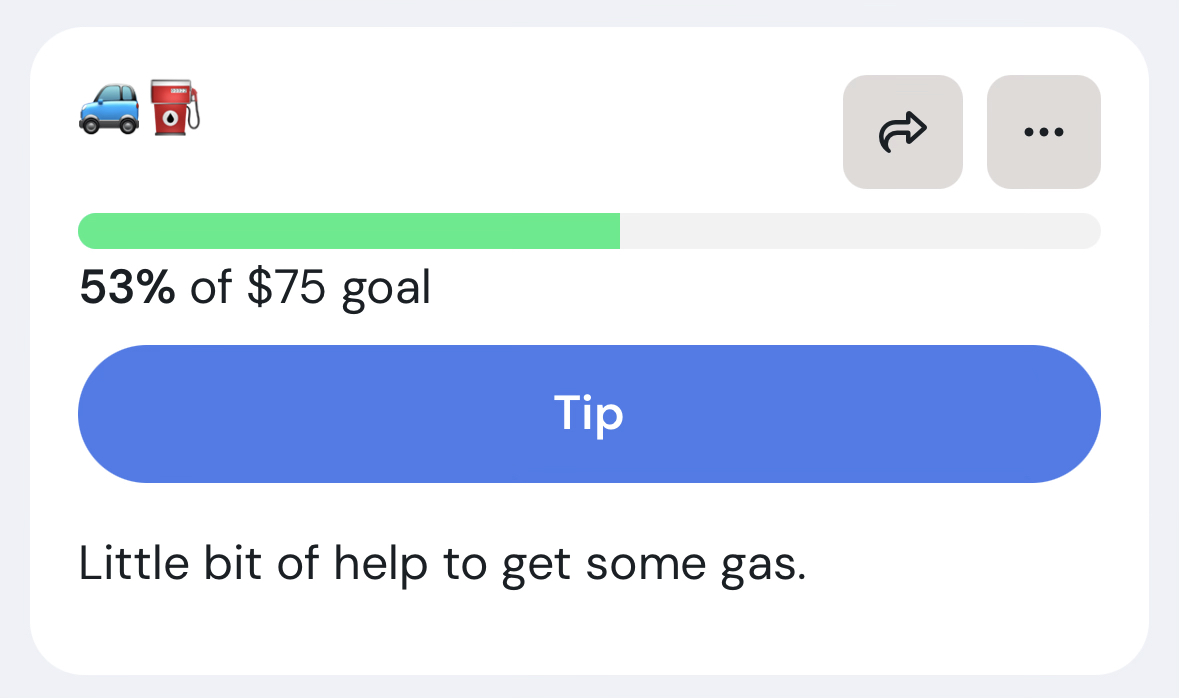
Task: Share this gas fundraiser goal
Action: [902, 132]
